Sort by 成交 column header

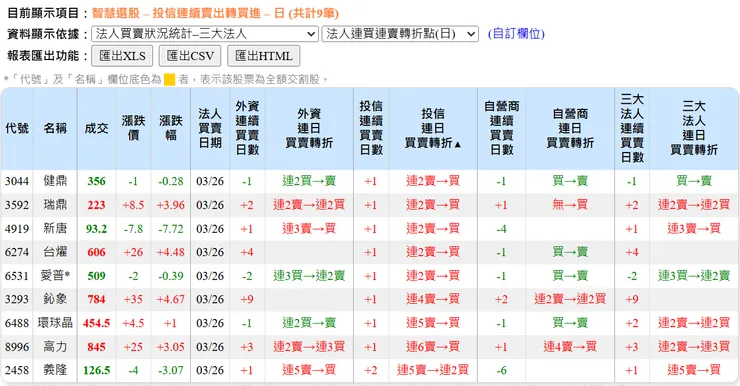(x=96, y=128)
